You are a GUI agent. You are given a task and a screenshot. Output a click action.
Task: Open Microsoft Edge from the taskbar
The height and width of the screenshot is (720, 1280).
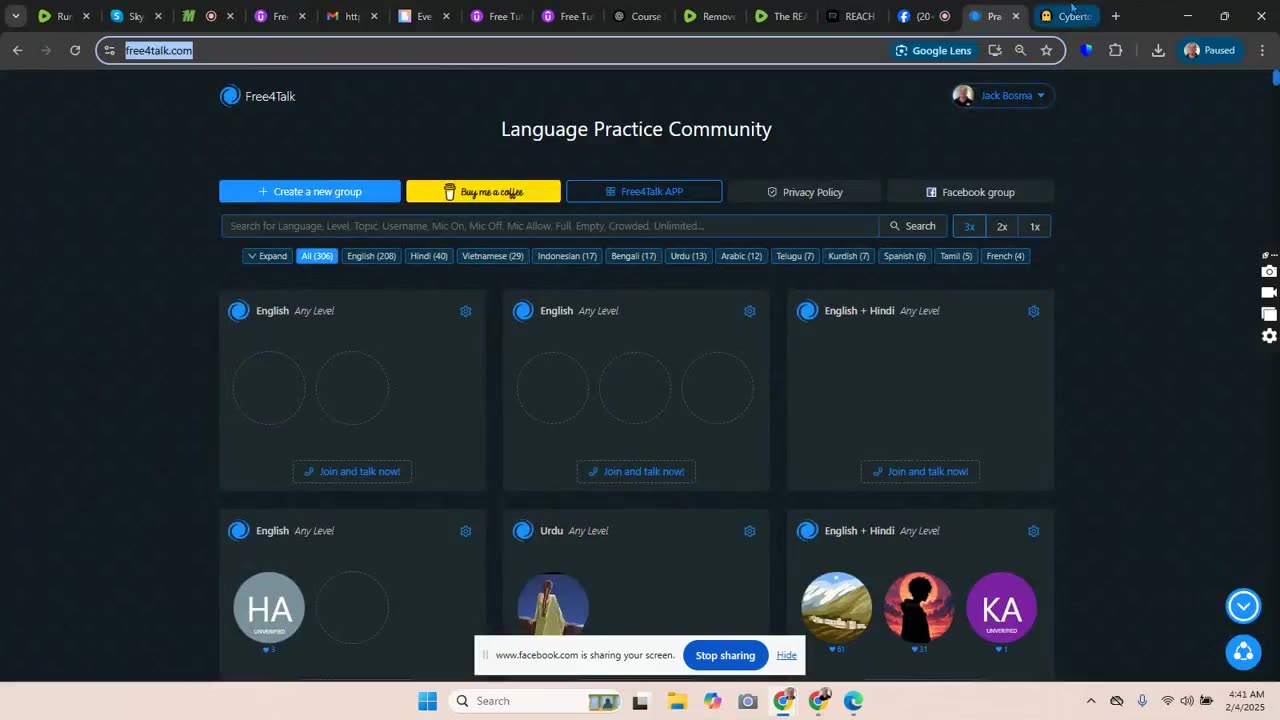click(x=853, y=701)
